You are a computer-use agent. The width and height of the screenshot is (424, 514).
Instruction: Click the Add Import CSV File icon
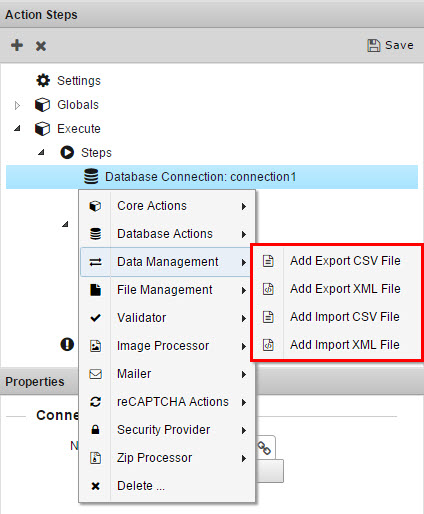point(268,317)
